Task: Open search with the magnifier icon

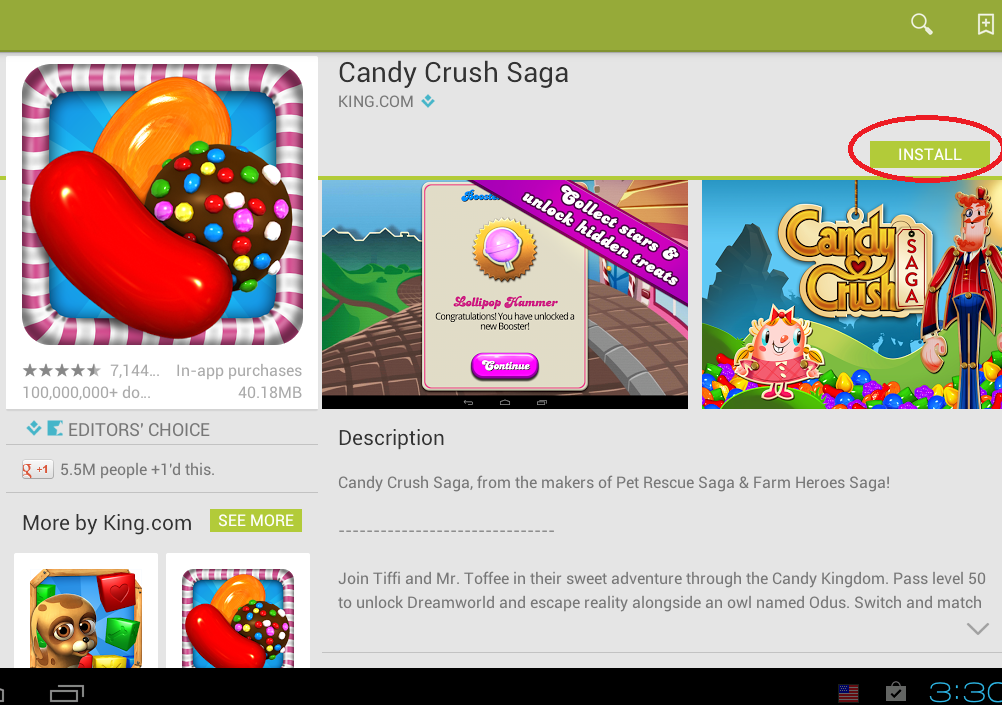Action: (x=921, y=24)
